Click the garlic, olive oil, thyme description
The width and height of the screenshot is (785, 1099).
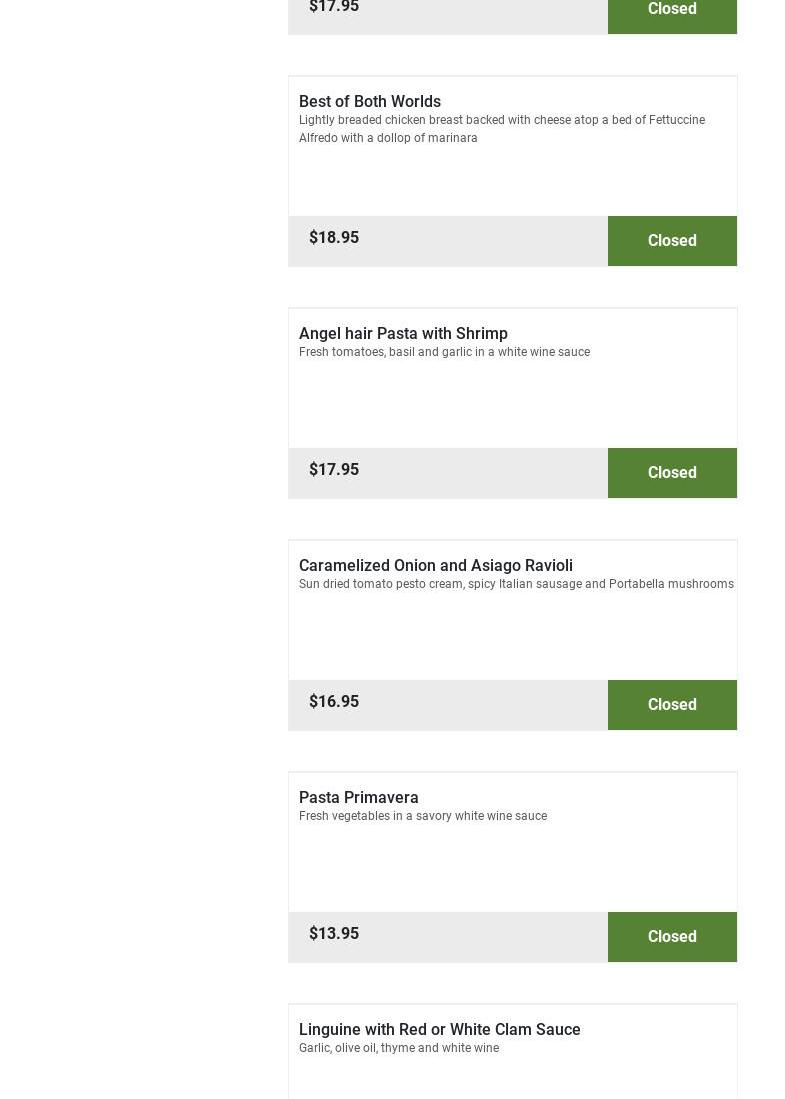click(399, 1048)
